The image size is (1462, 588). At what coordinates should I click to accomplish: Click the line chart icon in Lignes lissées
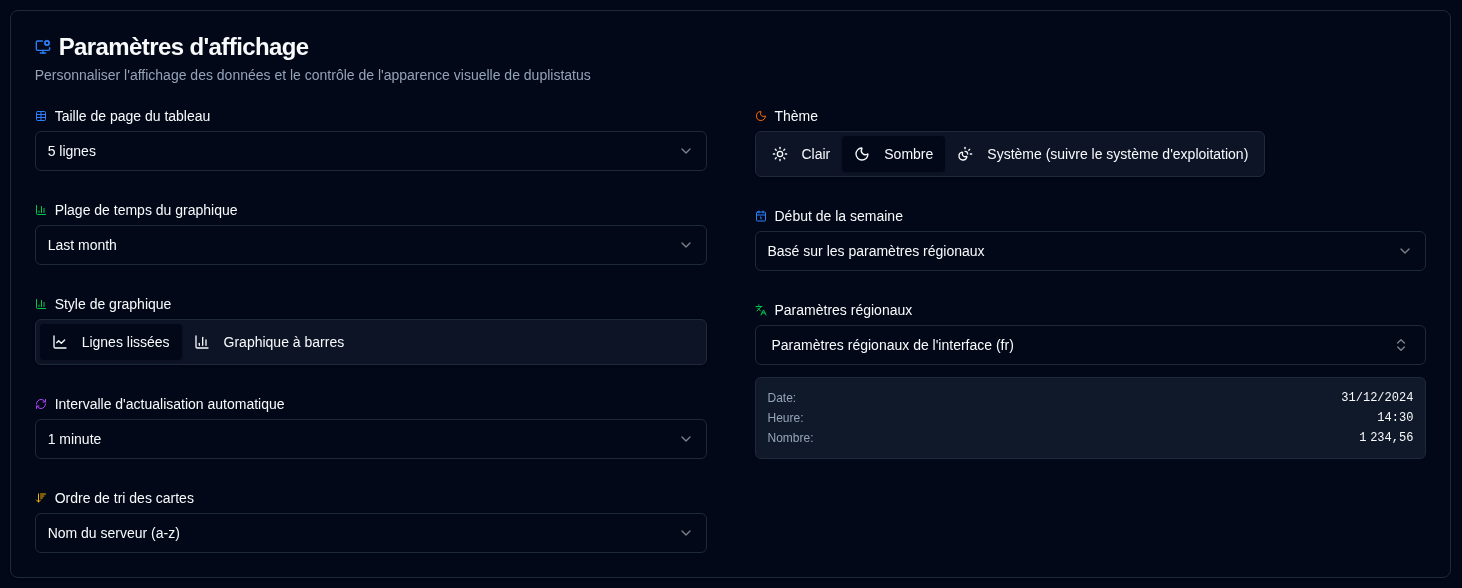tap(60, 342)
